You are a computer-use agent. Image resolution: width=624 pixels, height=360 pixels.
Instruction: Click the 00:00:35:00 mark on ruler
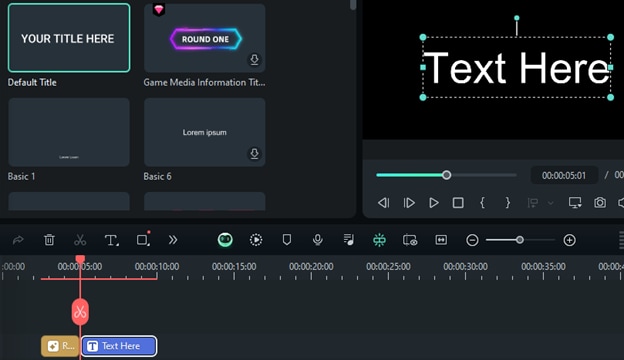[544, 267]
